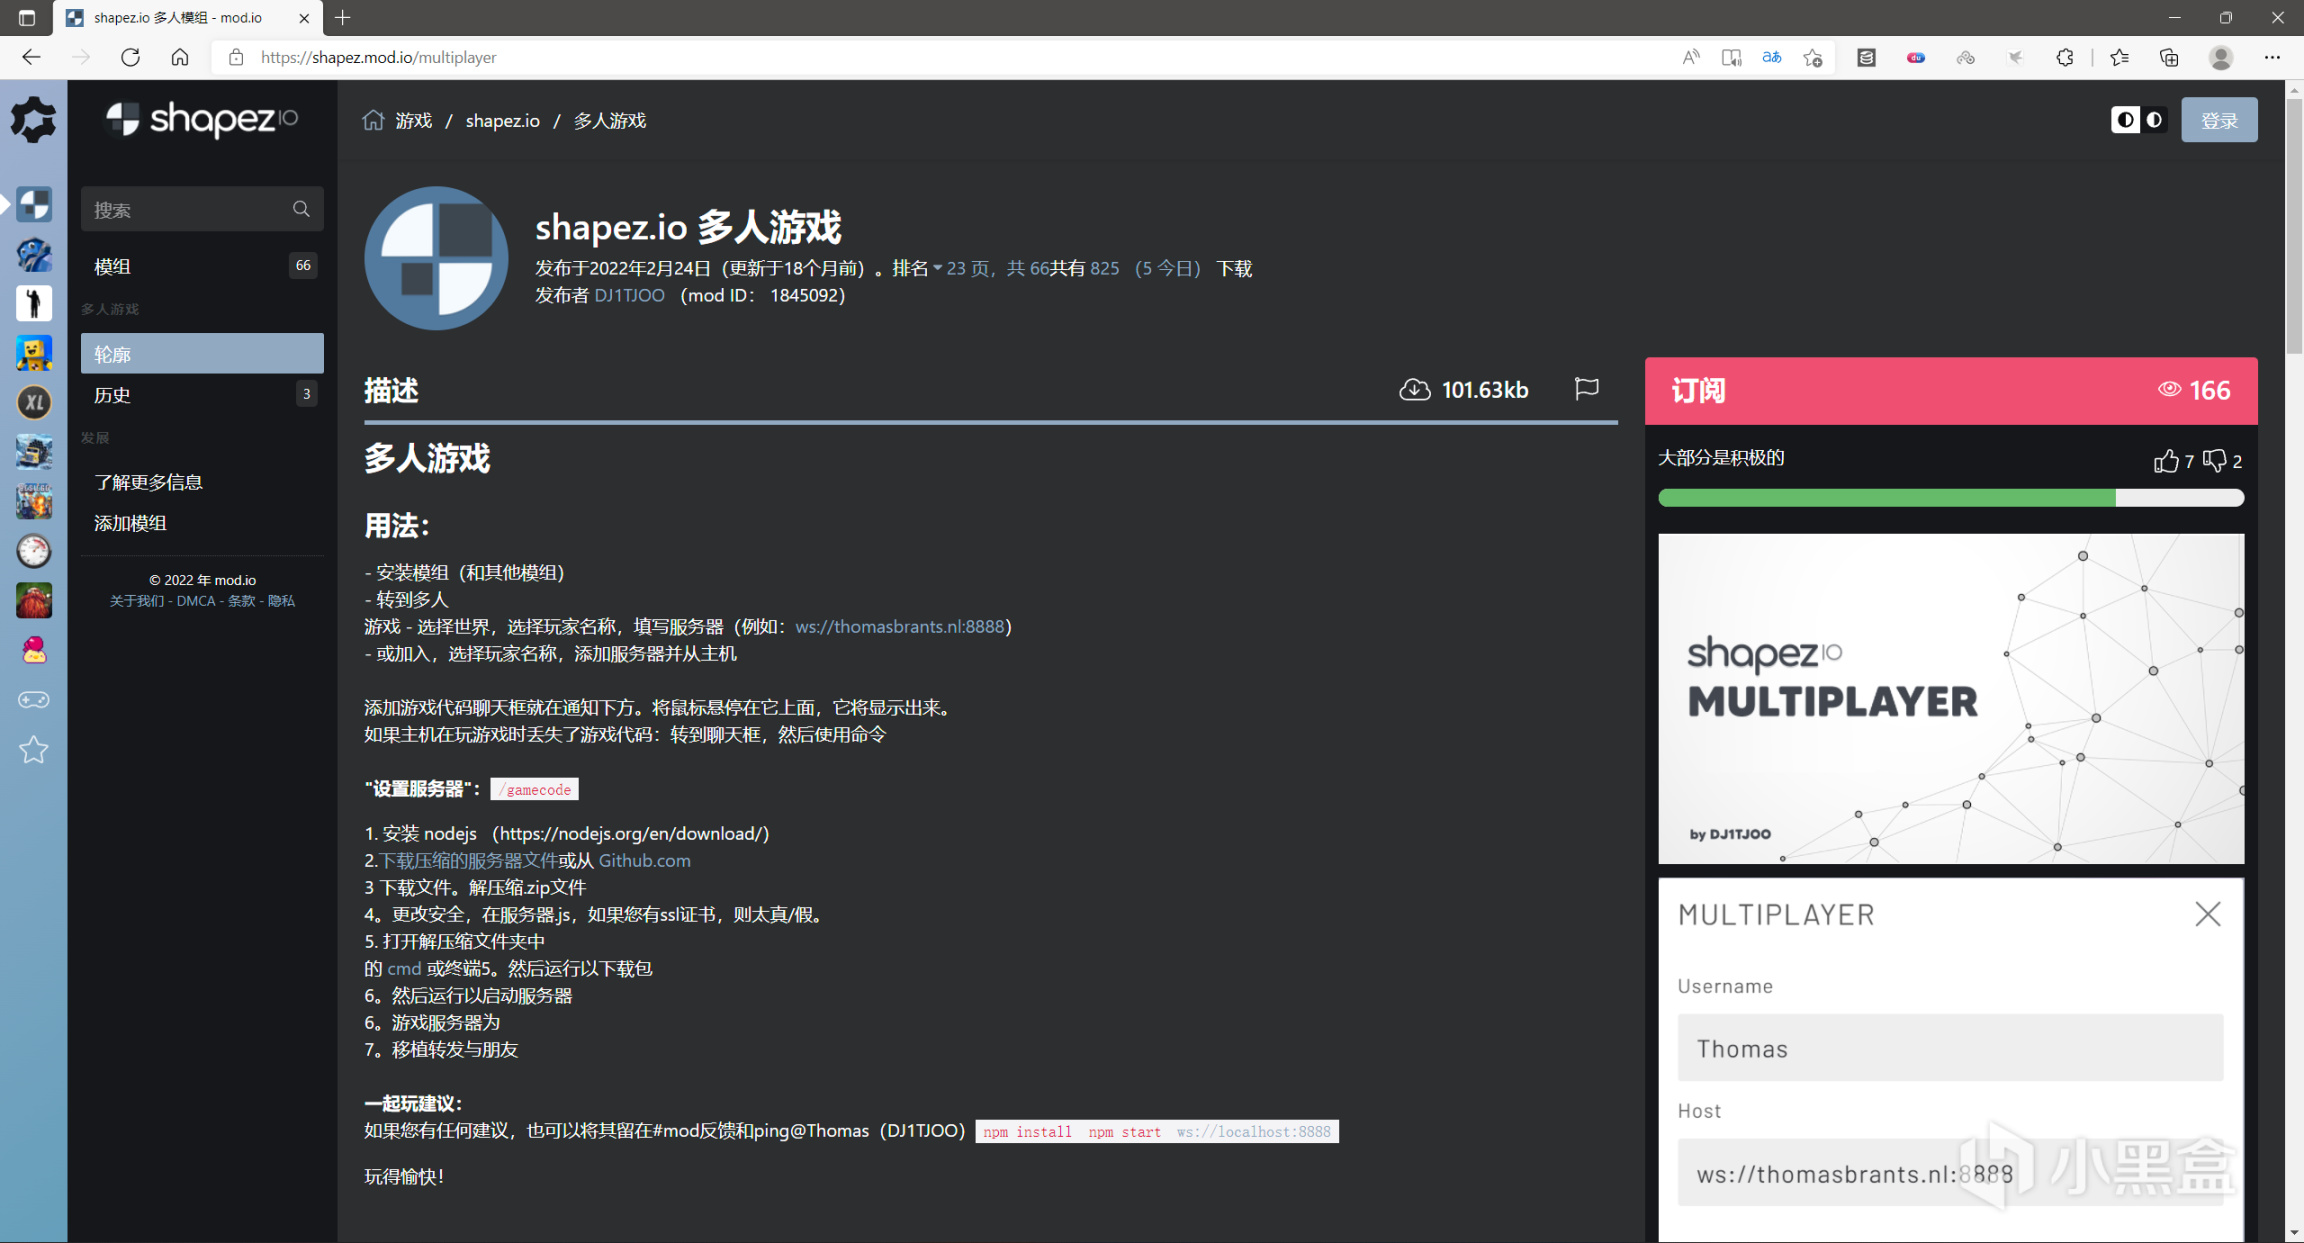The height and width of the screenshot is (1243, 2304).
Task: Browse all games via gamepad icon
Action: pos(34,700)
